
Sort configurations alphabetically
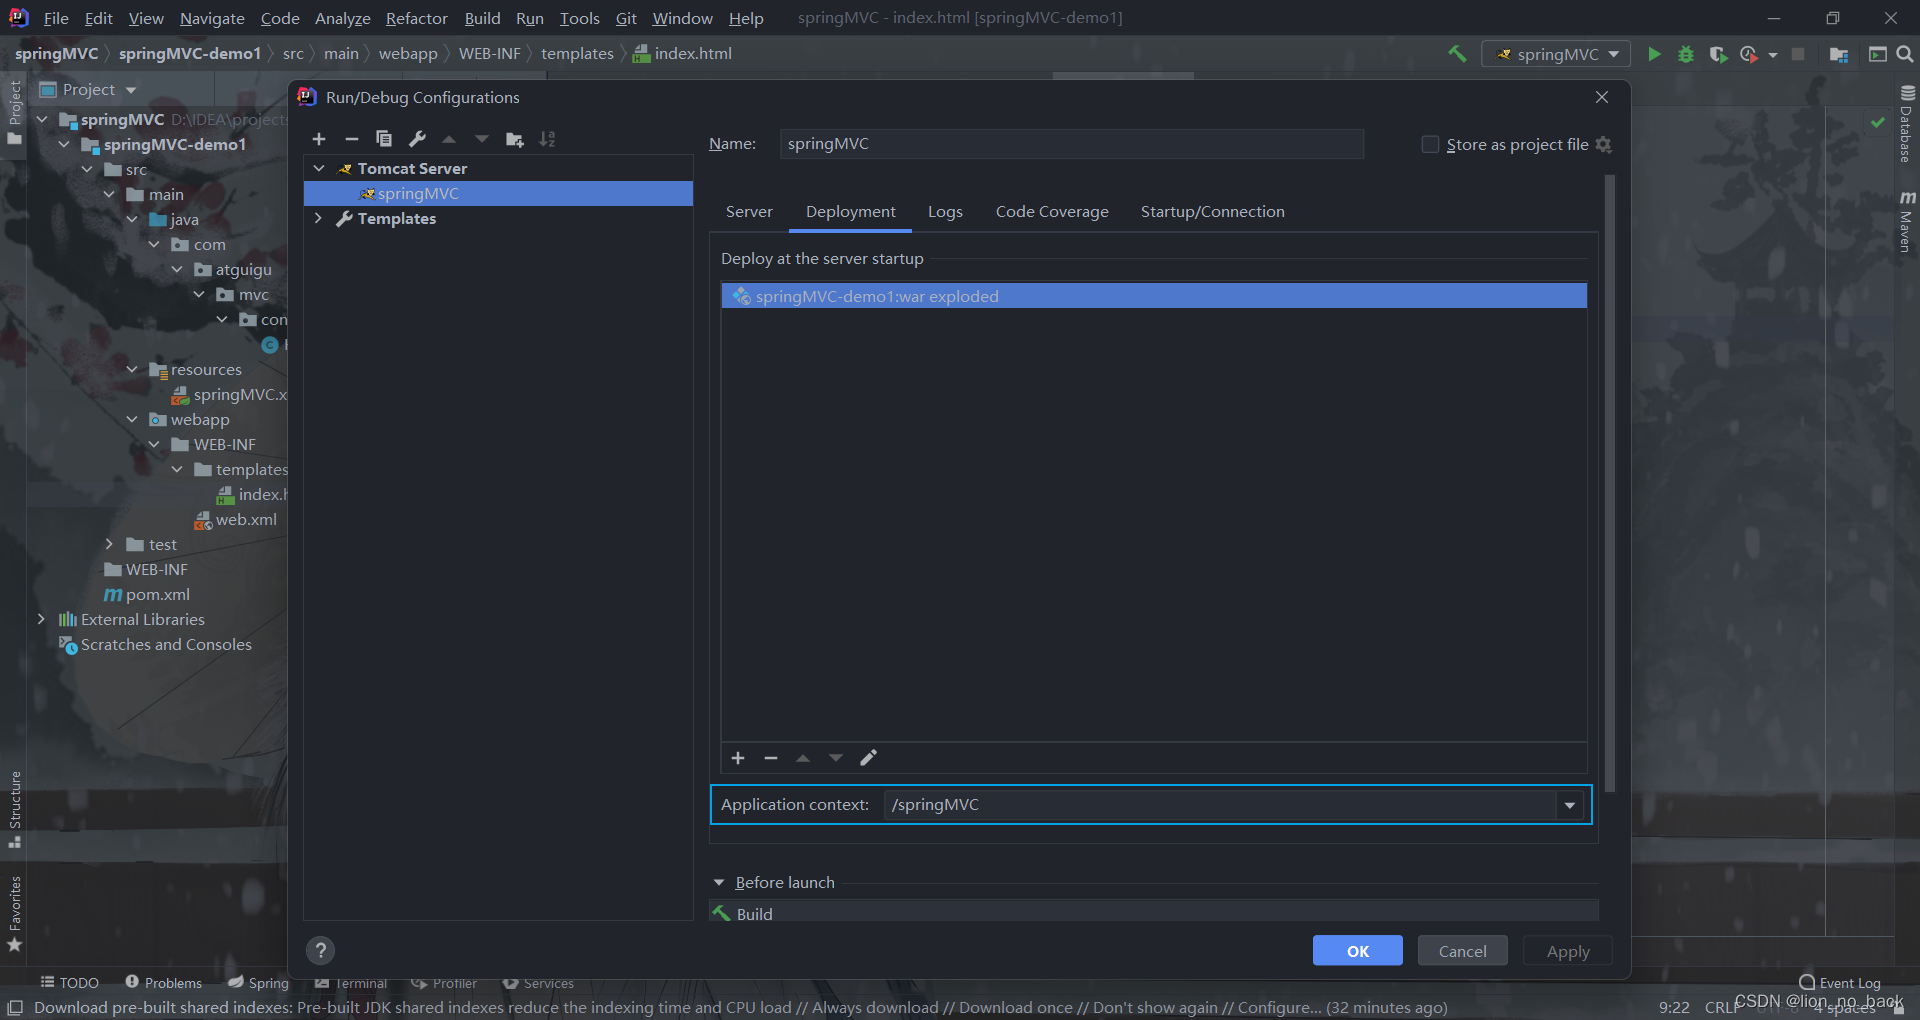(x=547, y=139)
